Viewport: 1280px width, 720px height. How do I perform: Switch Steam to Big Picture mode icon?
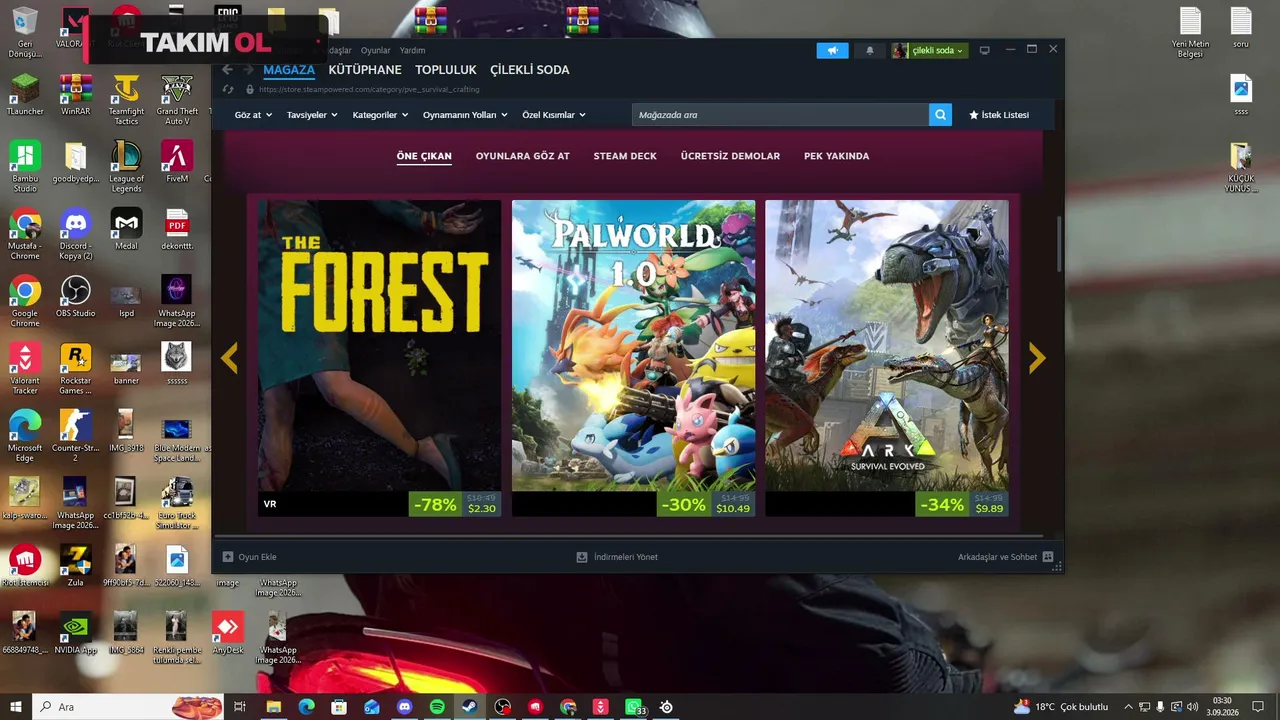[x=984, y=50]
